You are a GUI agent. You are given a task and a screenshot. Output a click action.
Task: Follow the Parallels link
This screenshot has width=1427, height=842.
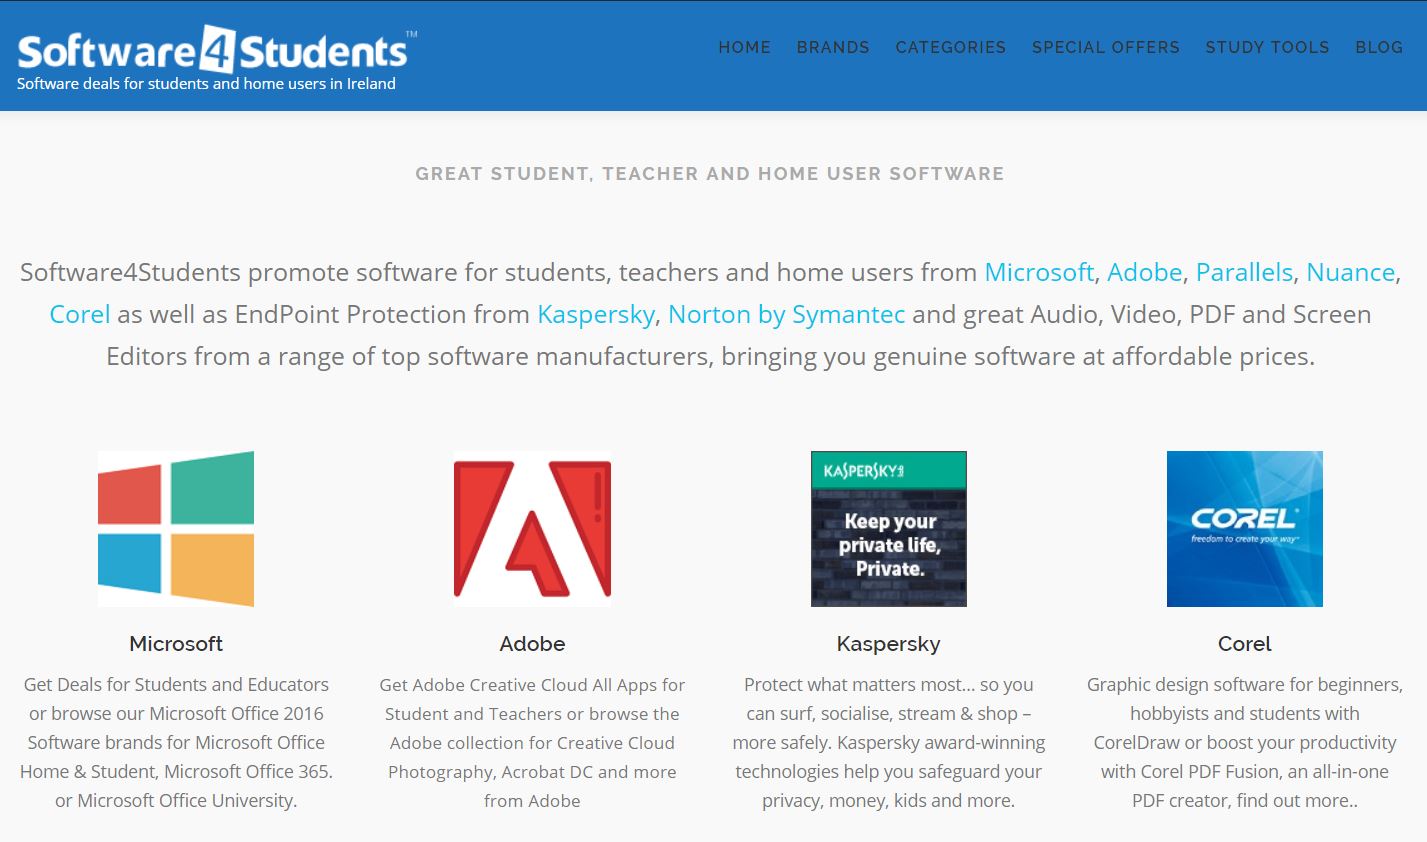[x=1245, y=272]
